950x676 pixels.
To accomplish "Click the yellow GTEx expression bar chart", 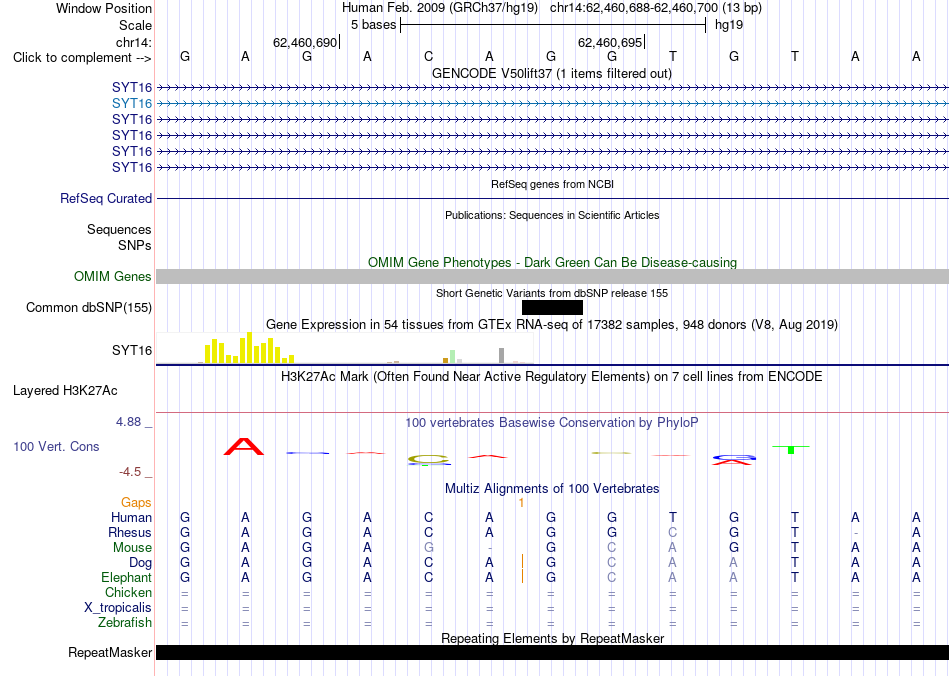I will [x=250, y=348].
